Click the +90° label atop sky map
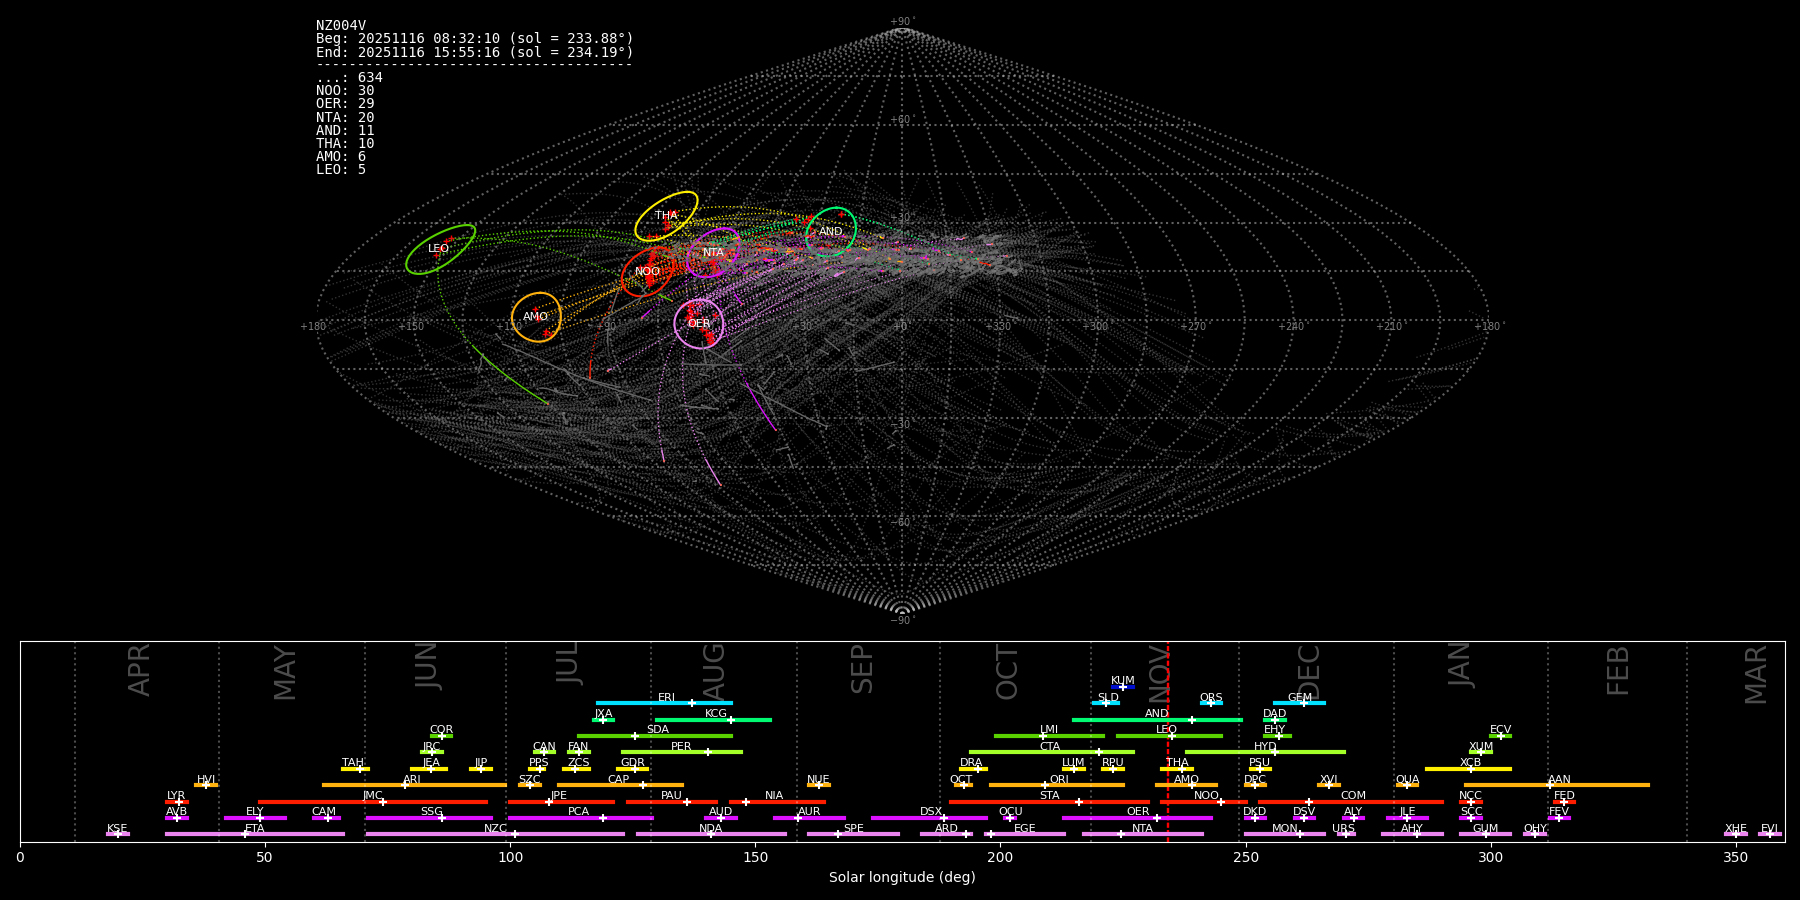Image resolution: width=1800 pixels, height=900 pixels. coord(902,22)
